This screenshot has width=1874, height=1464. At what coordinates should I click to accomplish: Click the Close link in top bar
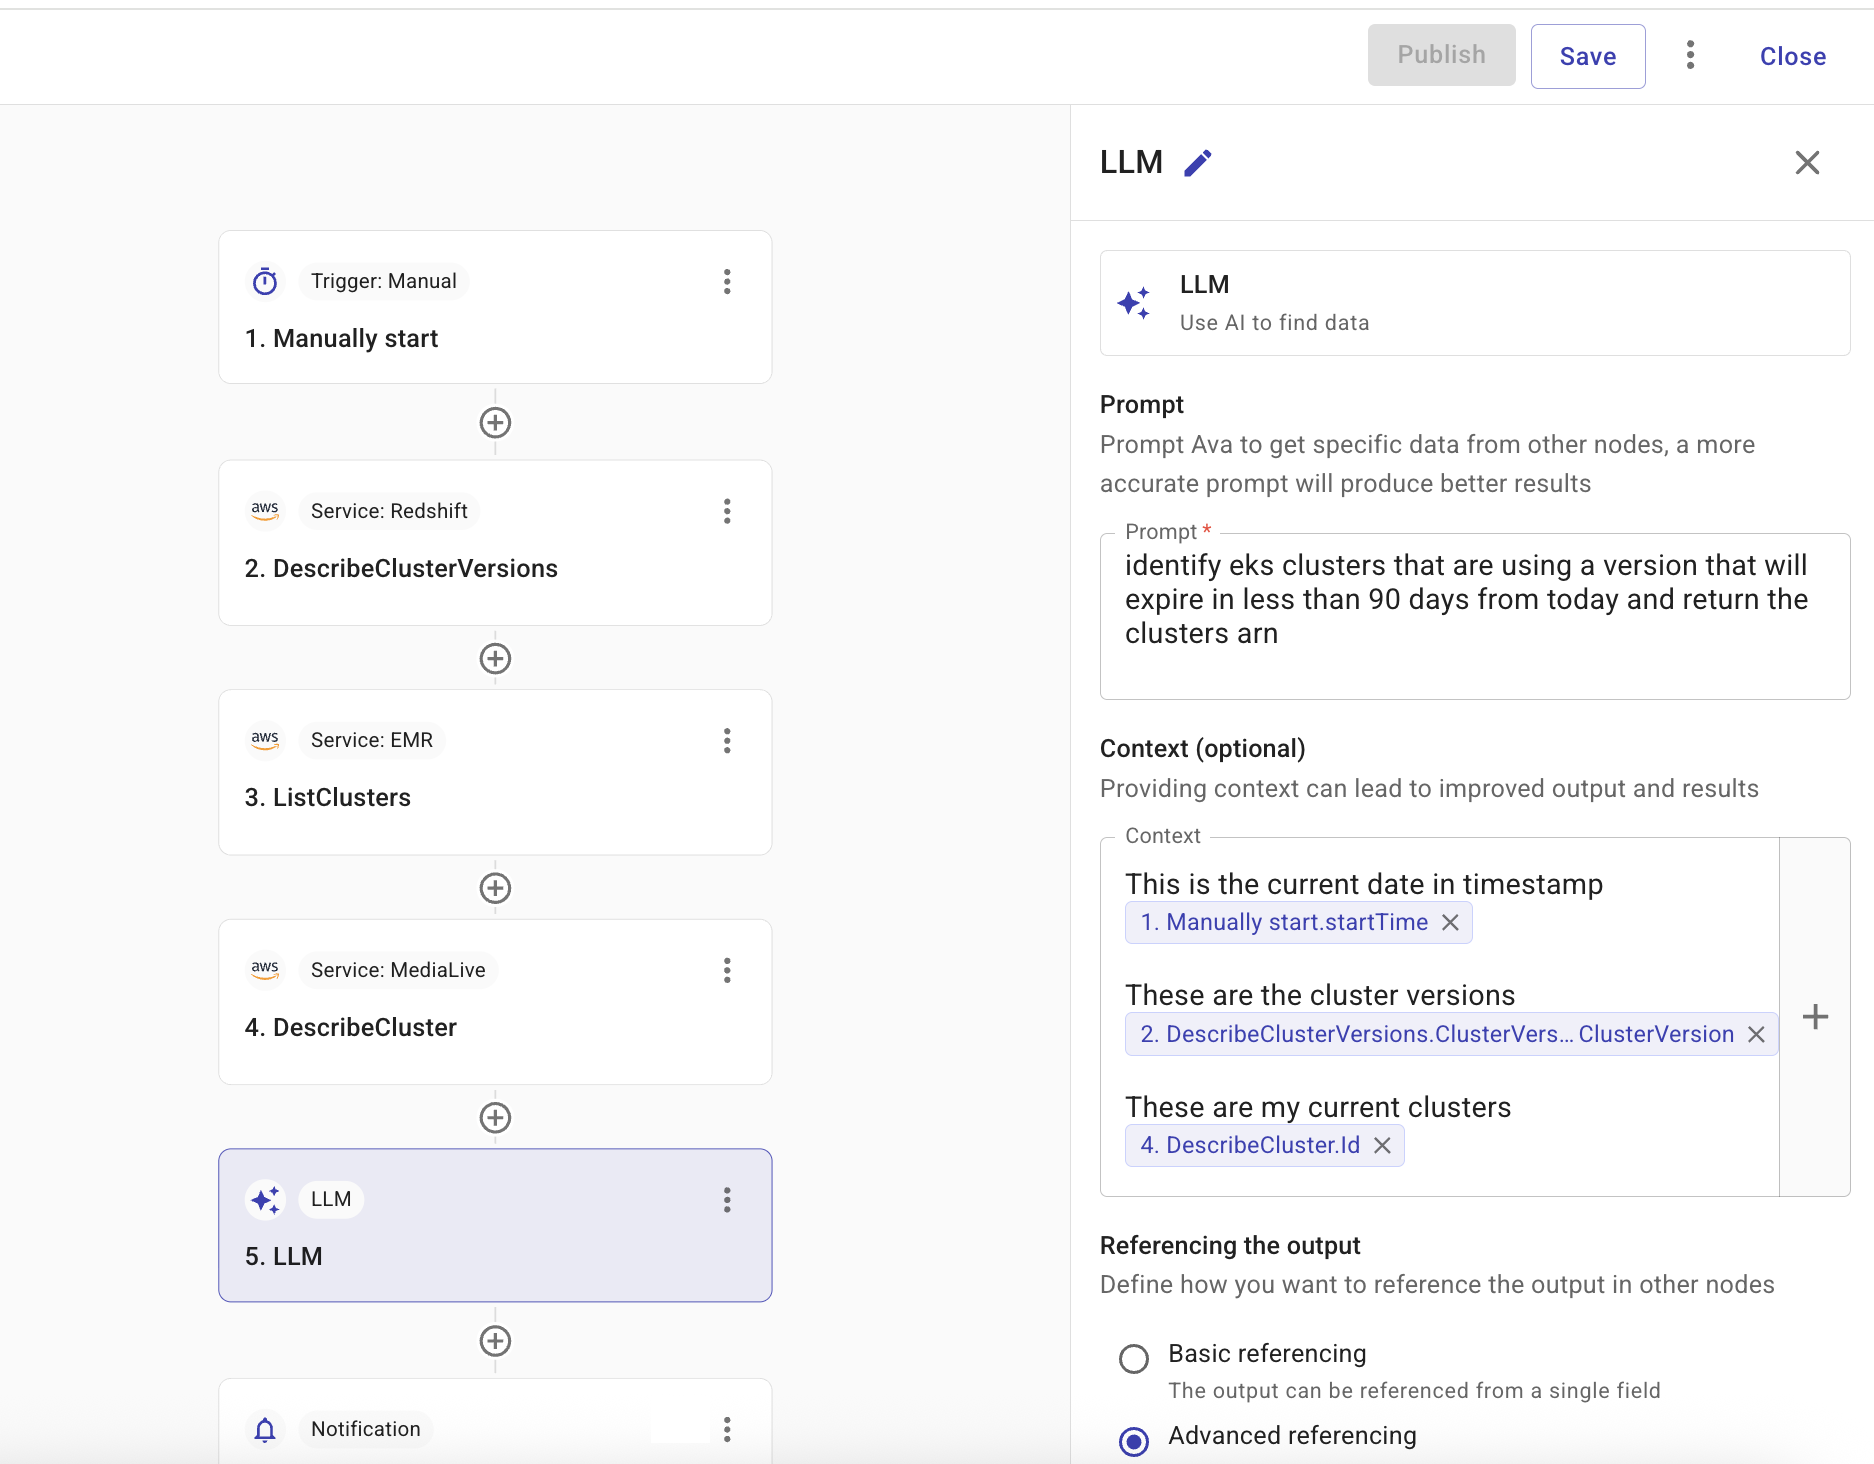pos(1792,57)
